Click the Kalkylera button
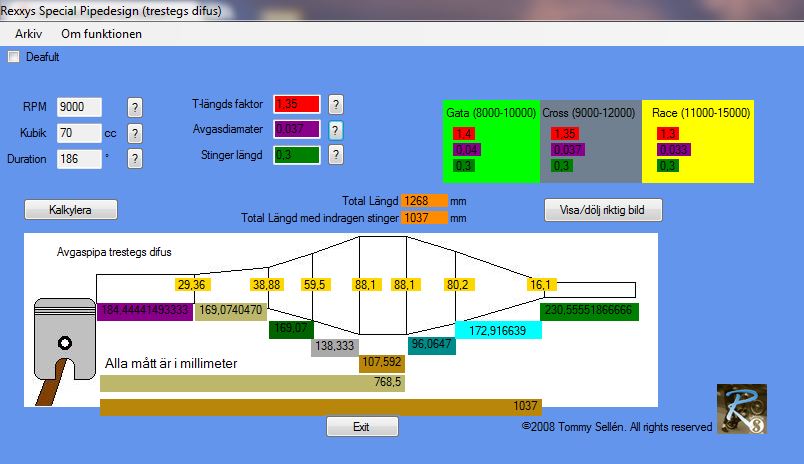 tap(71, 210)
